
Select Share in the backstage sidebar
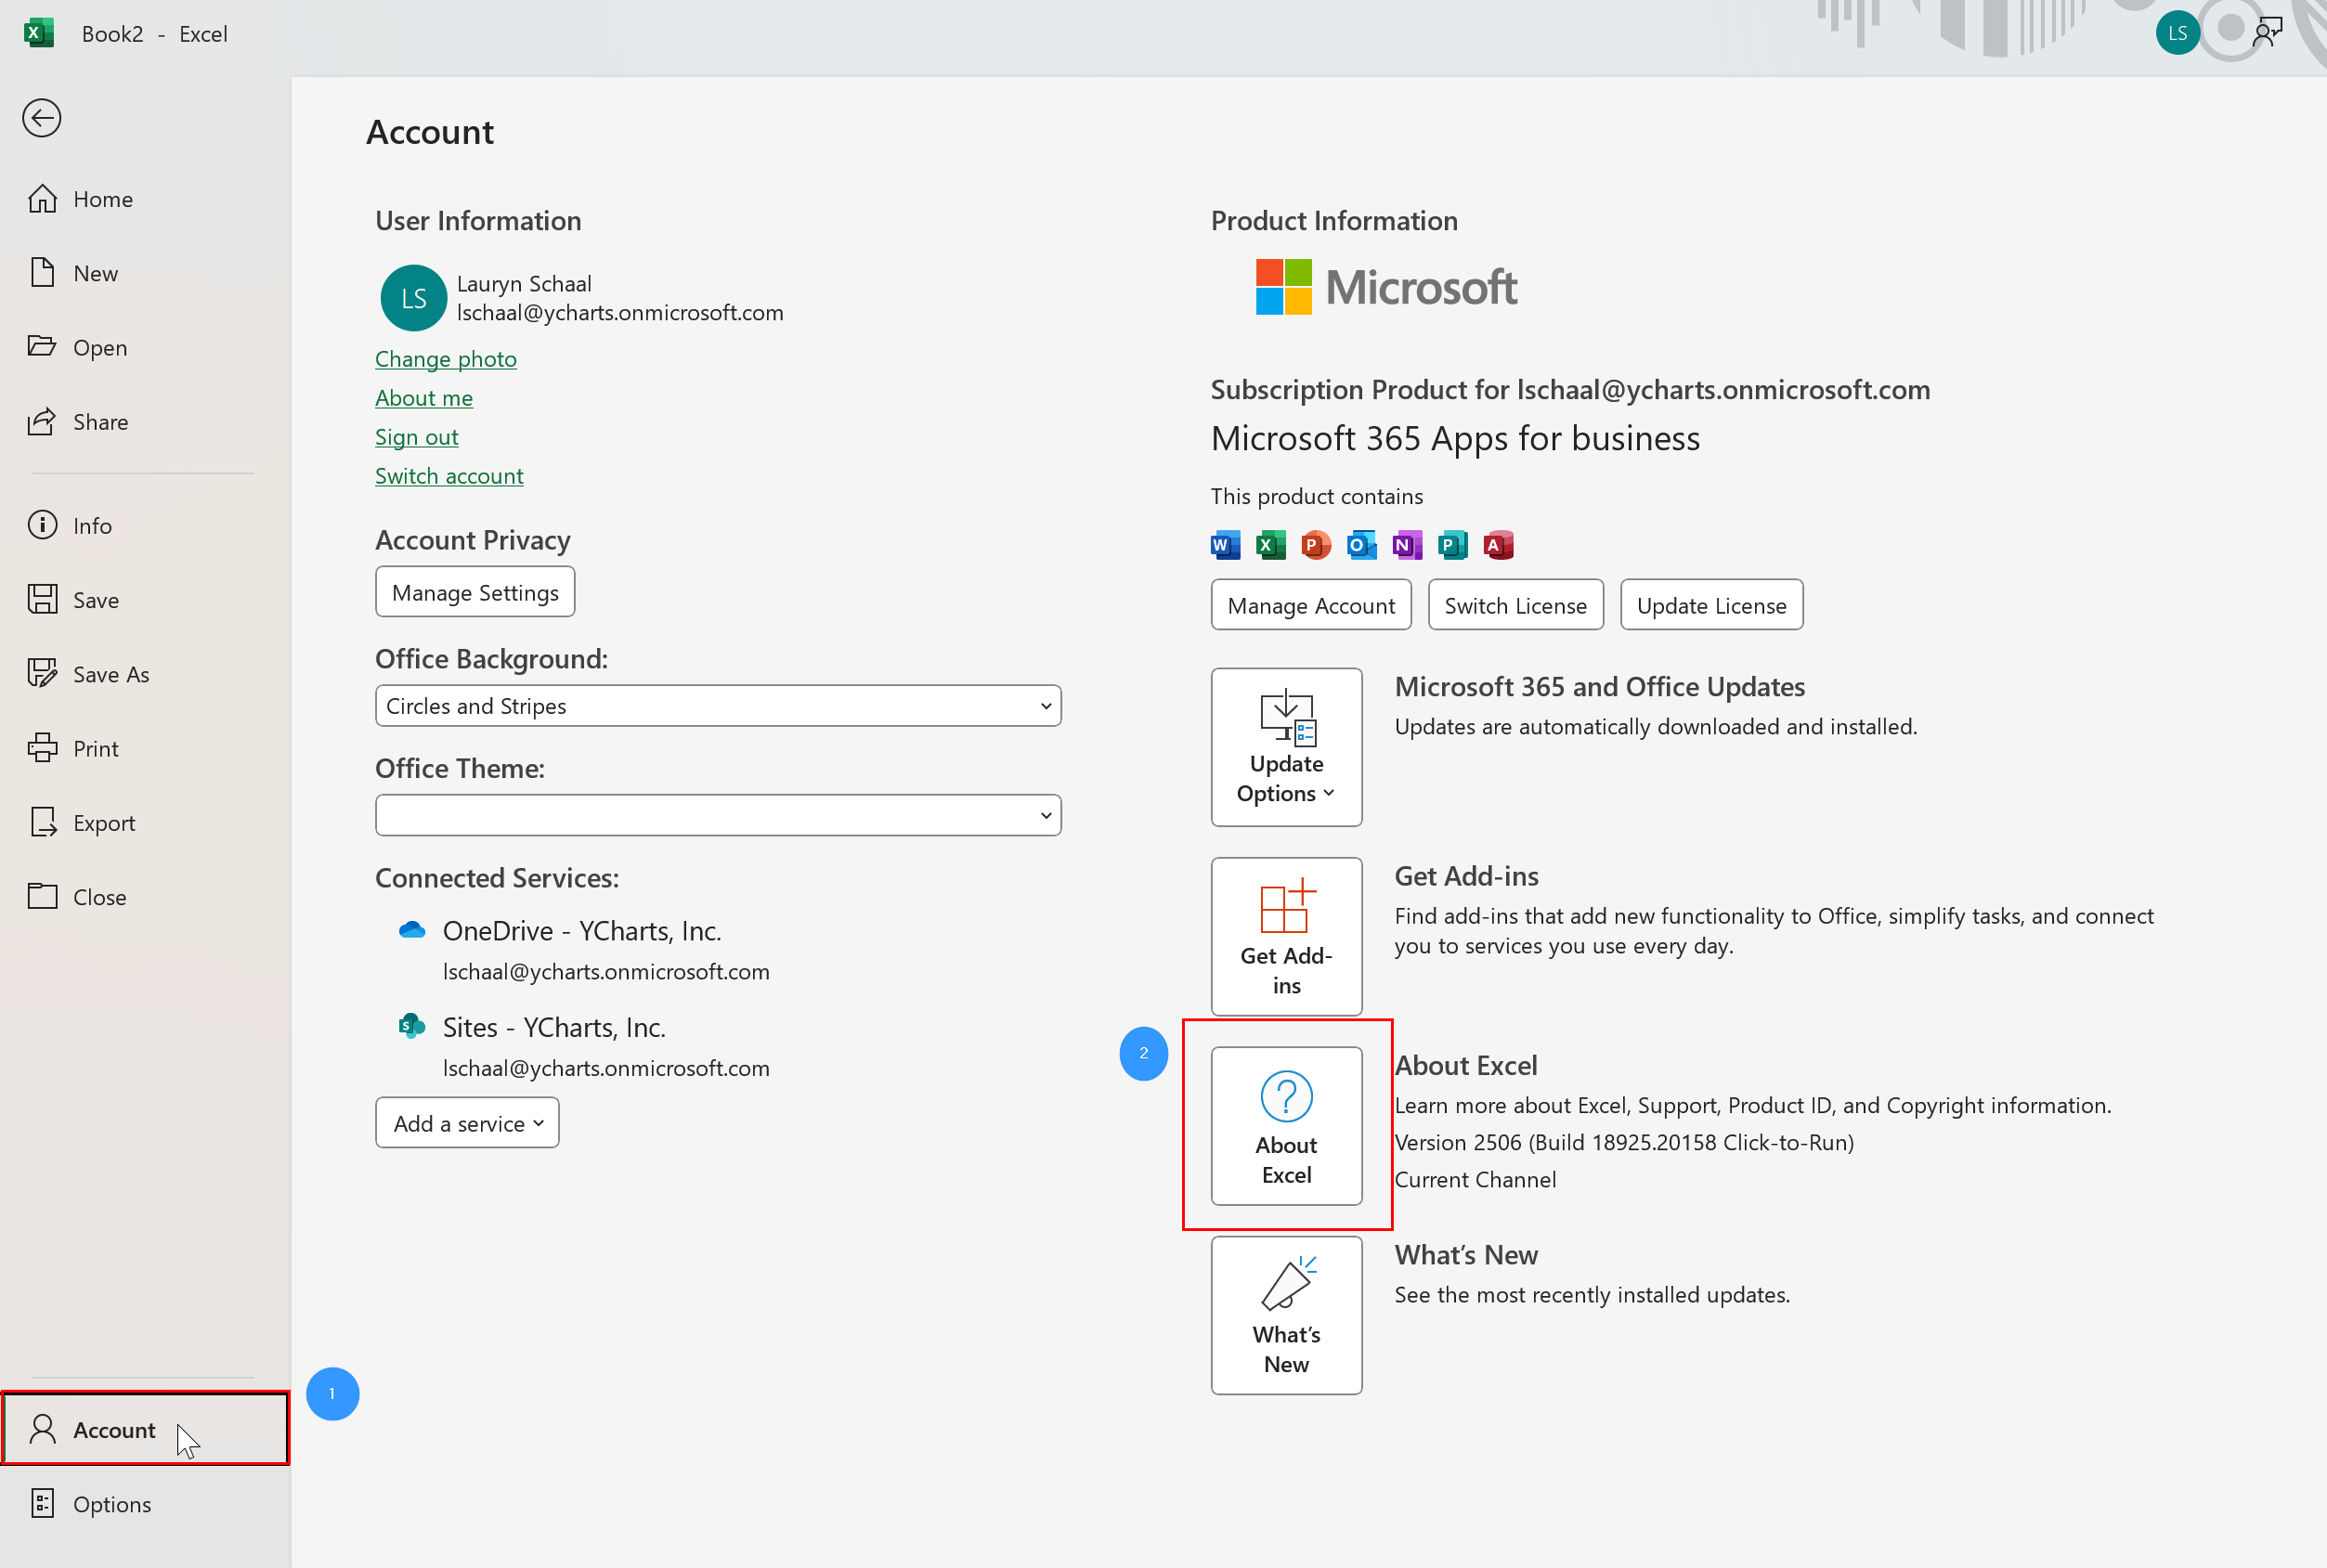pyautogui.click(x=145, y=422)
